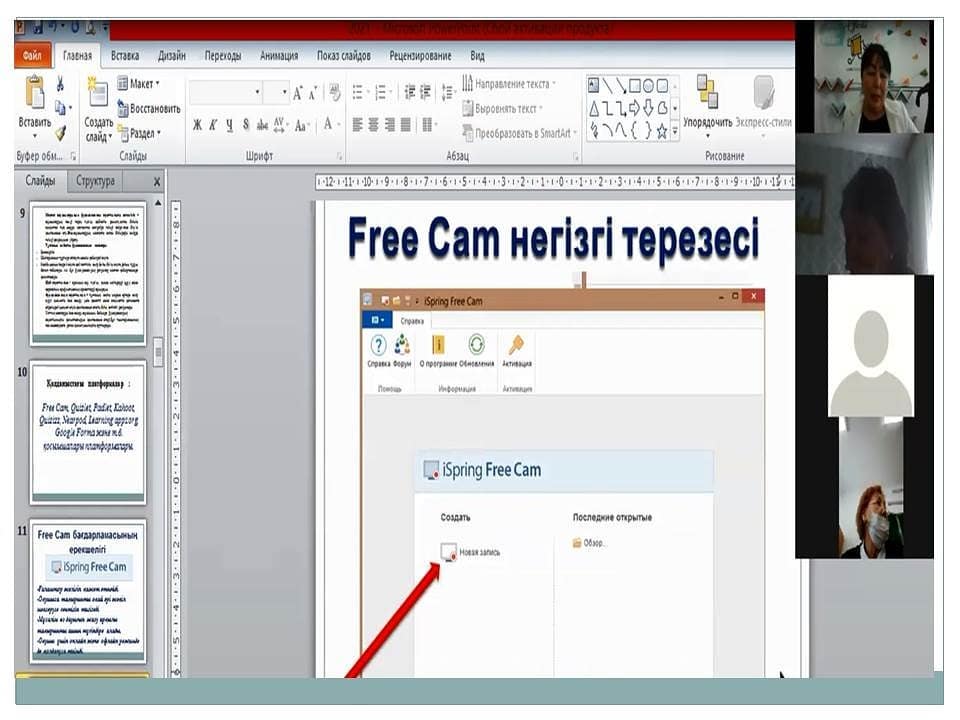Click the Восстановить reset button
Viewport: 960px width, 720px height.
pos(149,108)
